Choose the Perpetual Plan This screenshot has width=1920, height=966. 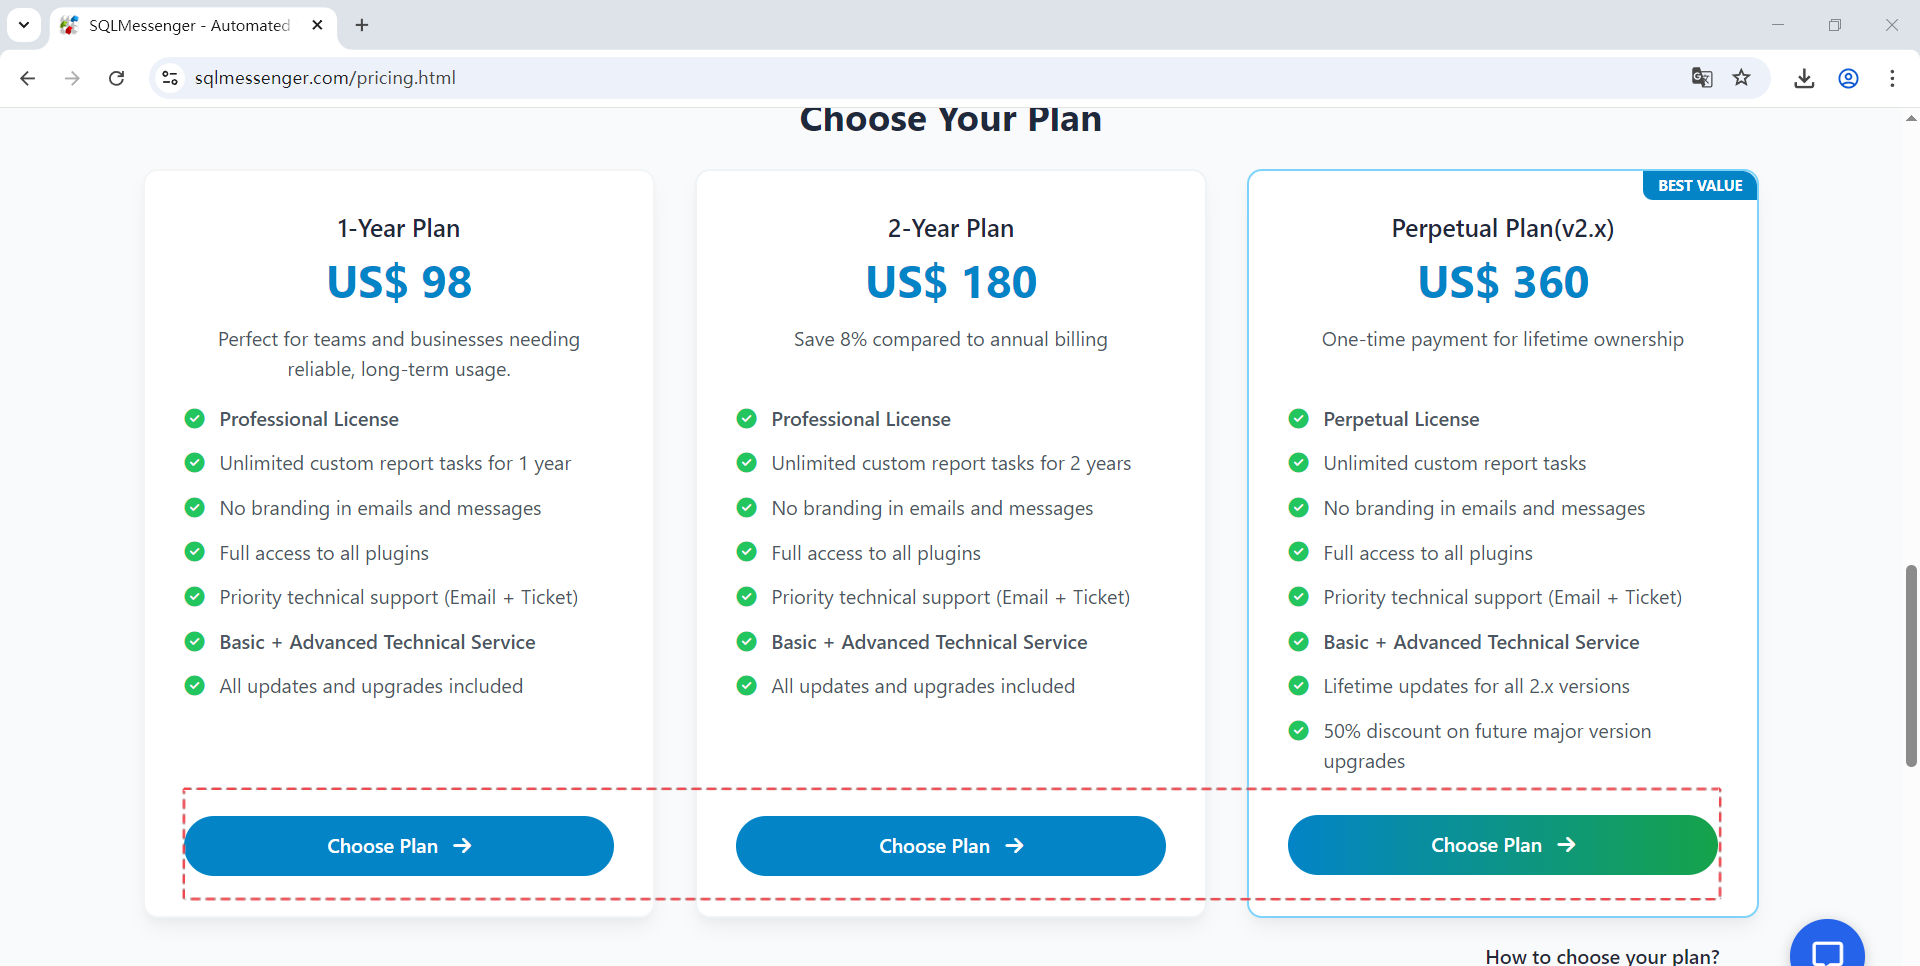click(1502, 845)
